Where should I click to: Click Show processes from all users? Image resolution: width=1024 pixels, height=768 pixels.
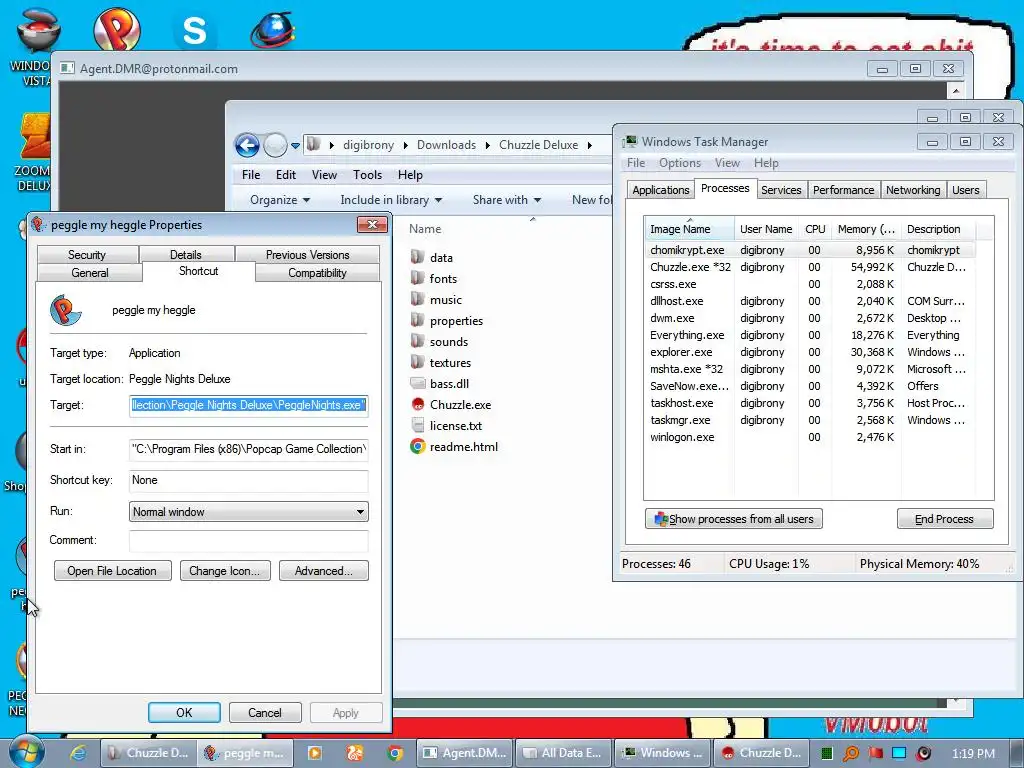tap(733, 519)
